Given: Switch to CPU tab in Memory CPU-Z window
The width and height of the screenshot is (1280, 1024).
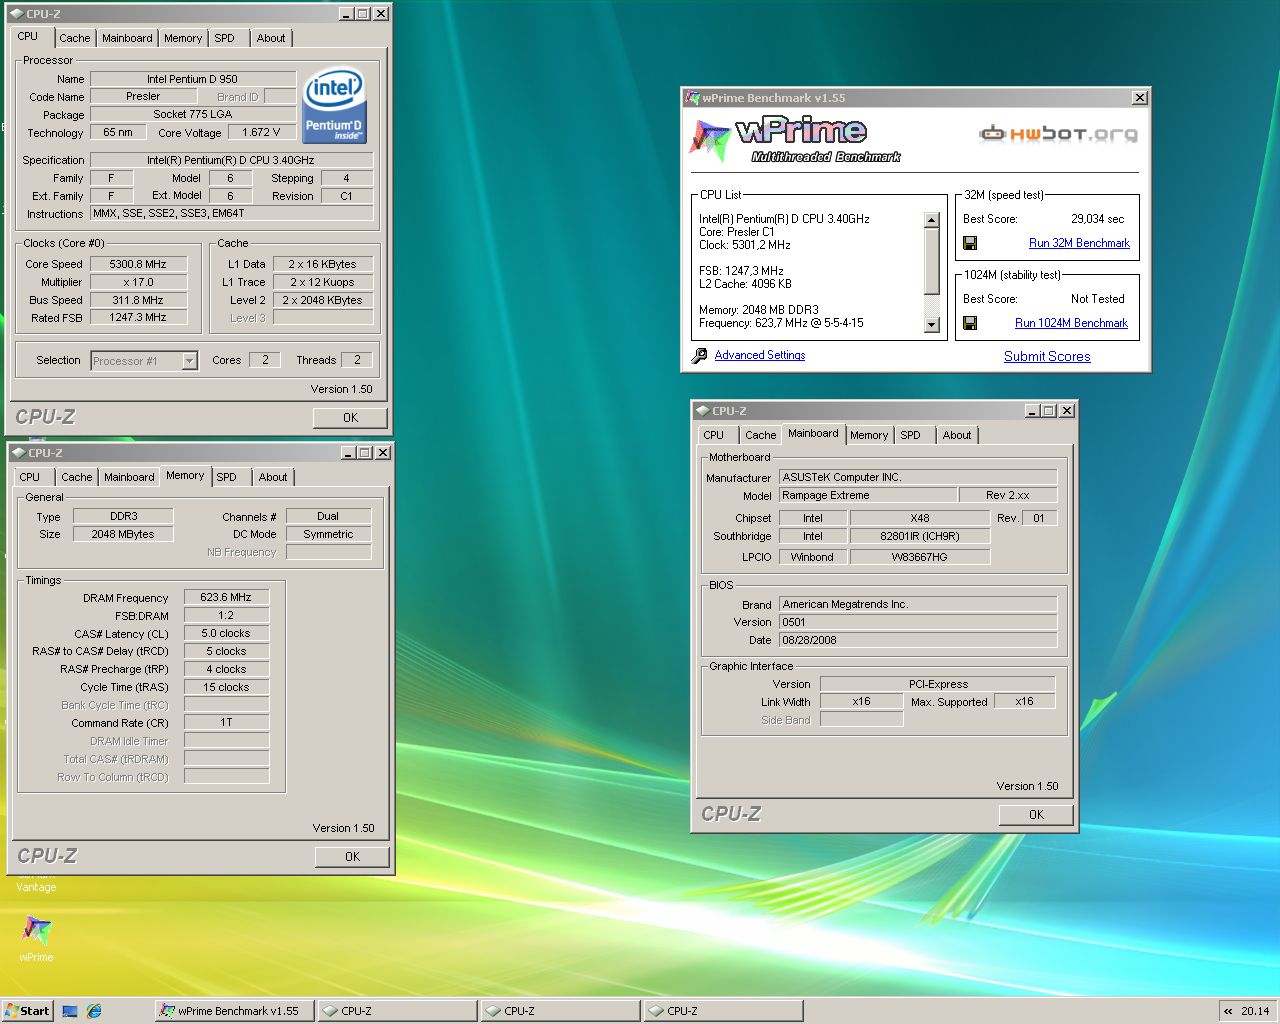Looking at the screenshot, I should point(30,477).
